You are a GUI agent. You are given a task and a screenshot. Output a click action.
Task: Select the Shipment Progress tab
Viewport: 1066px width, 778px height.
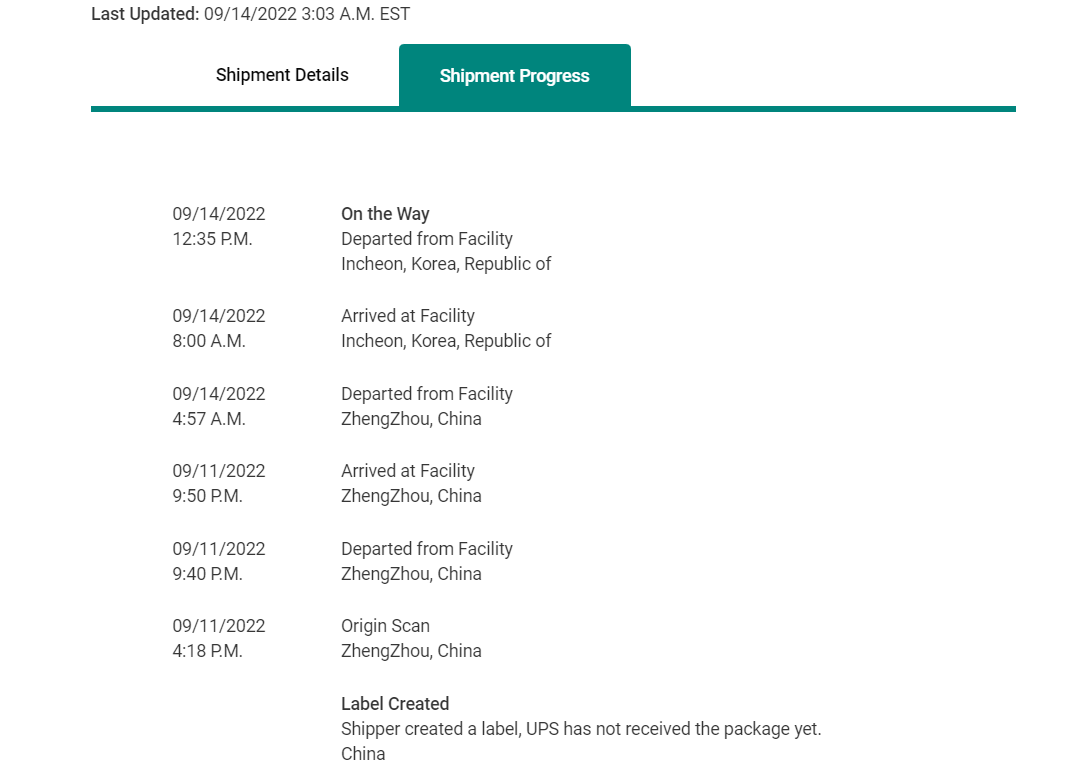[x=514, y=76]
